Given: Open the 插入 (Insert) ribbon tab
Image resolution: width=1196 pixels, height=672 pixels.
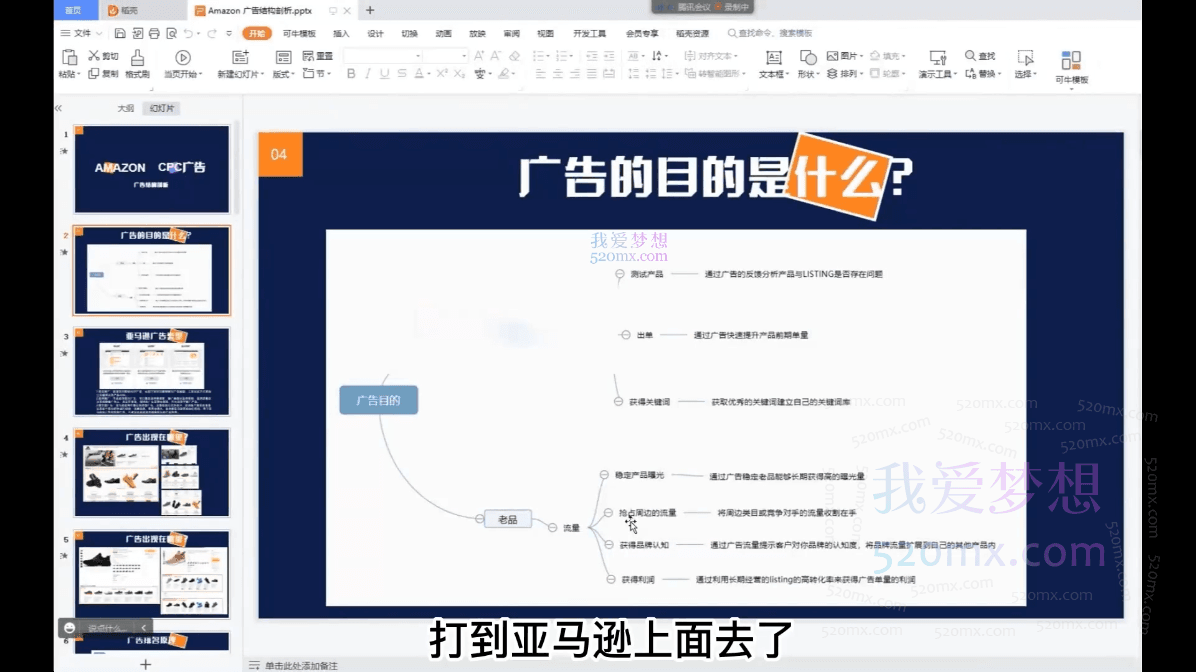Looking at the screenshot, I should [341, 34].
